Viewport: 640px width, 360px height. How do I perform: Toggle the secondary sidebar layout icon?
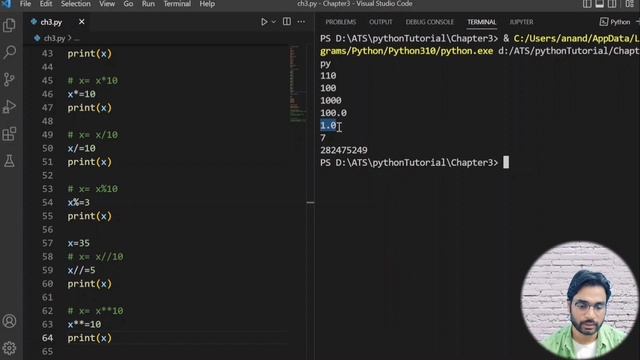tap(612, 4)
